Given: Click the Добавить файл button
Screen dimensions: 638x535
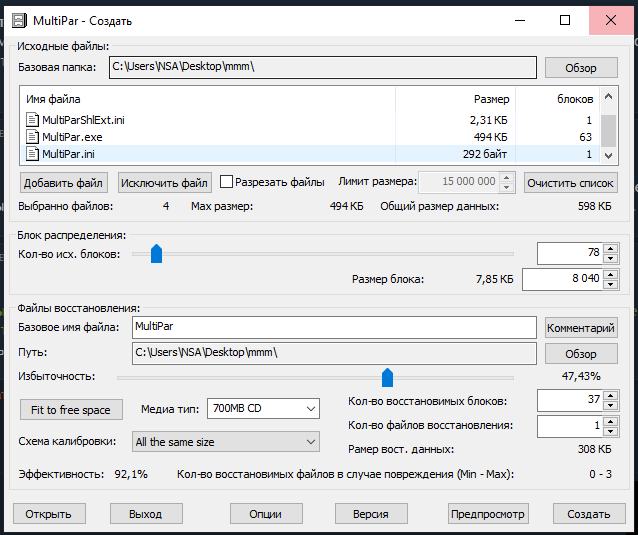Looking at the screenshot, I should coord(63,183).
